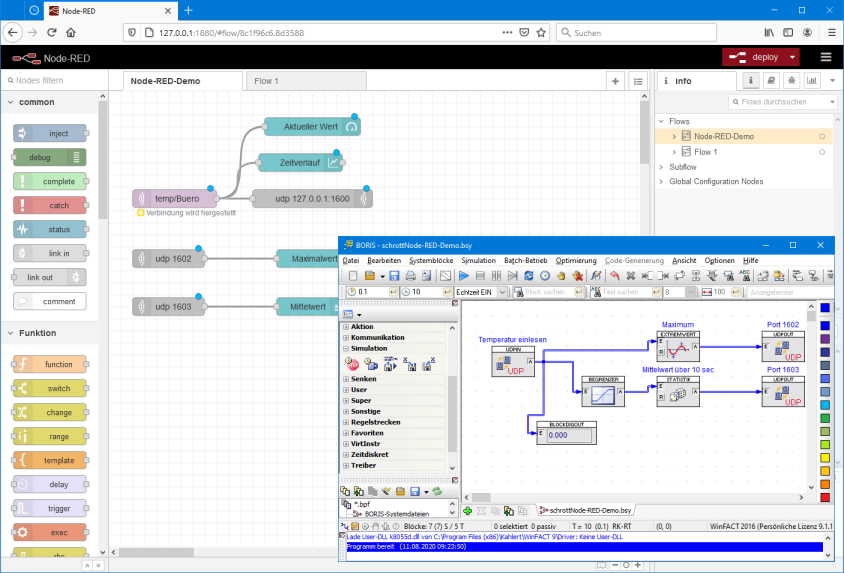Click the Block suchen field in BORIS

point(548,292)
